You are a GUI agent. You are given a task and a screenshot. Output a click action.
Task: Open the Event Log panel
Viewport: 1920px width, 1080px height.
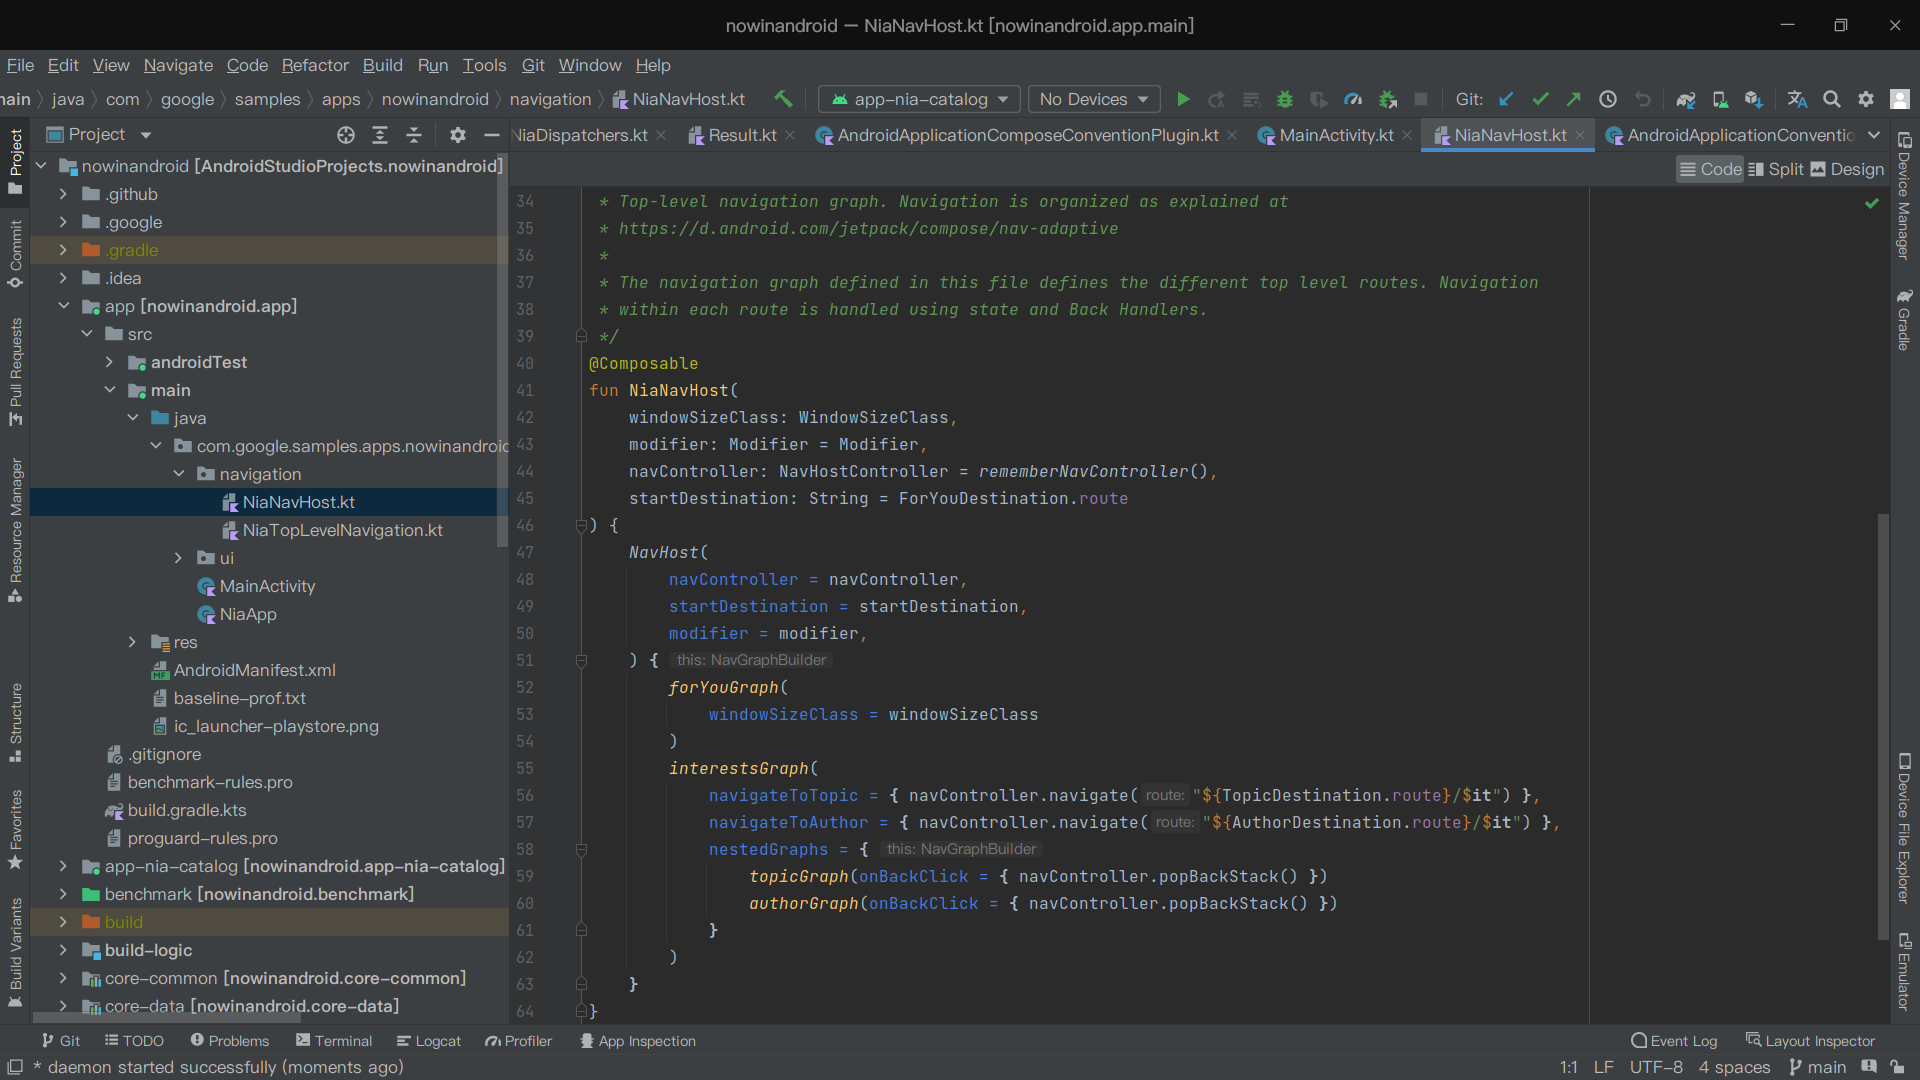point(1674,1041)
